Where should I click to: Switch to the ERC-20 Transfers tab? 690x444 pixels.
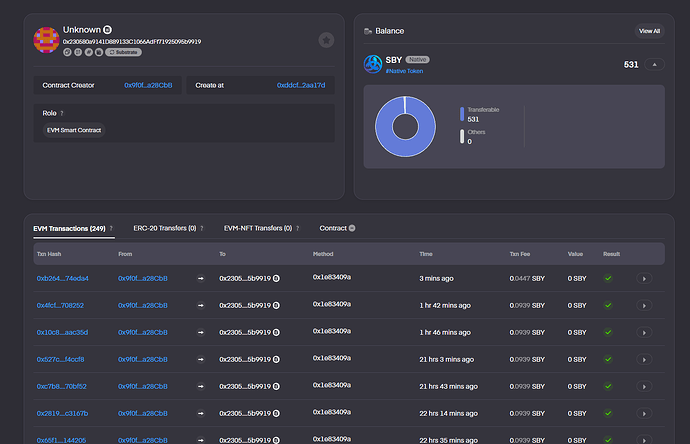164,229
